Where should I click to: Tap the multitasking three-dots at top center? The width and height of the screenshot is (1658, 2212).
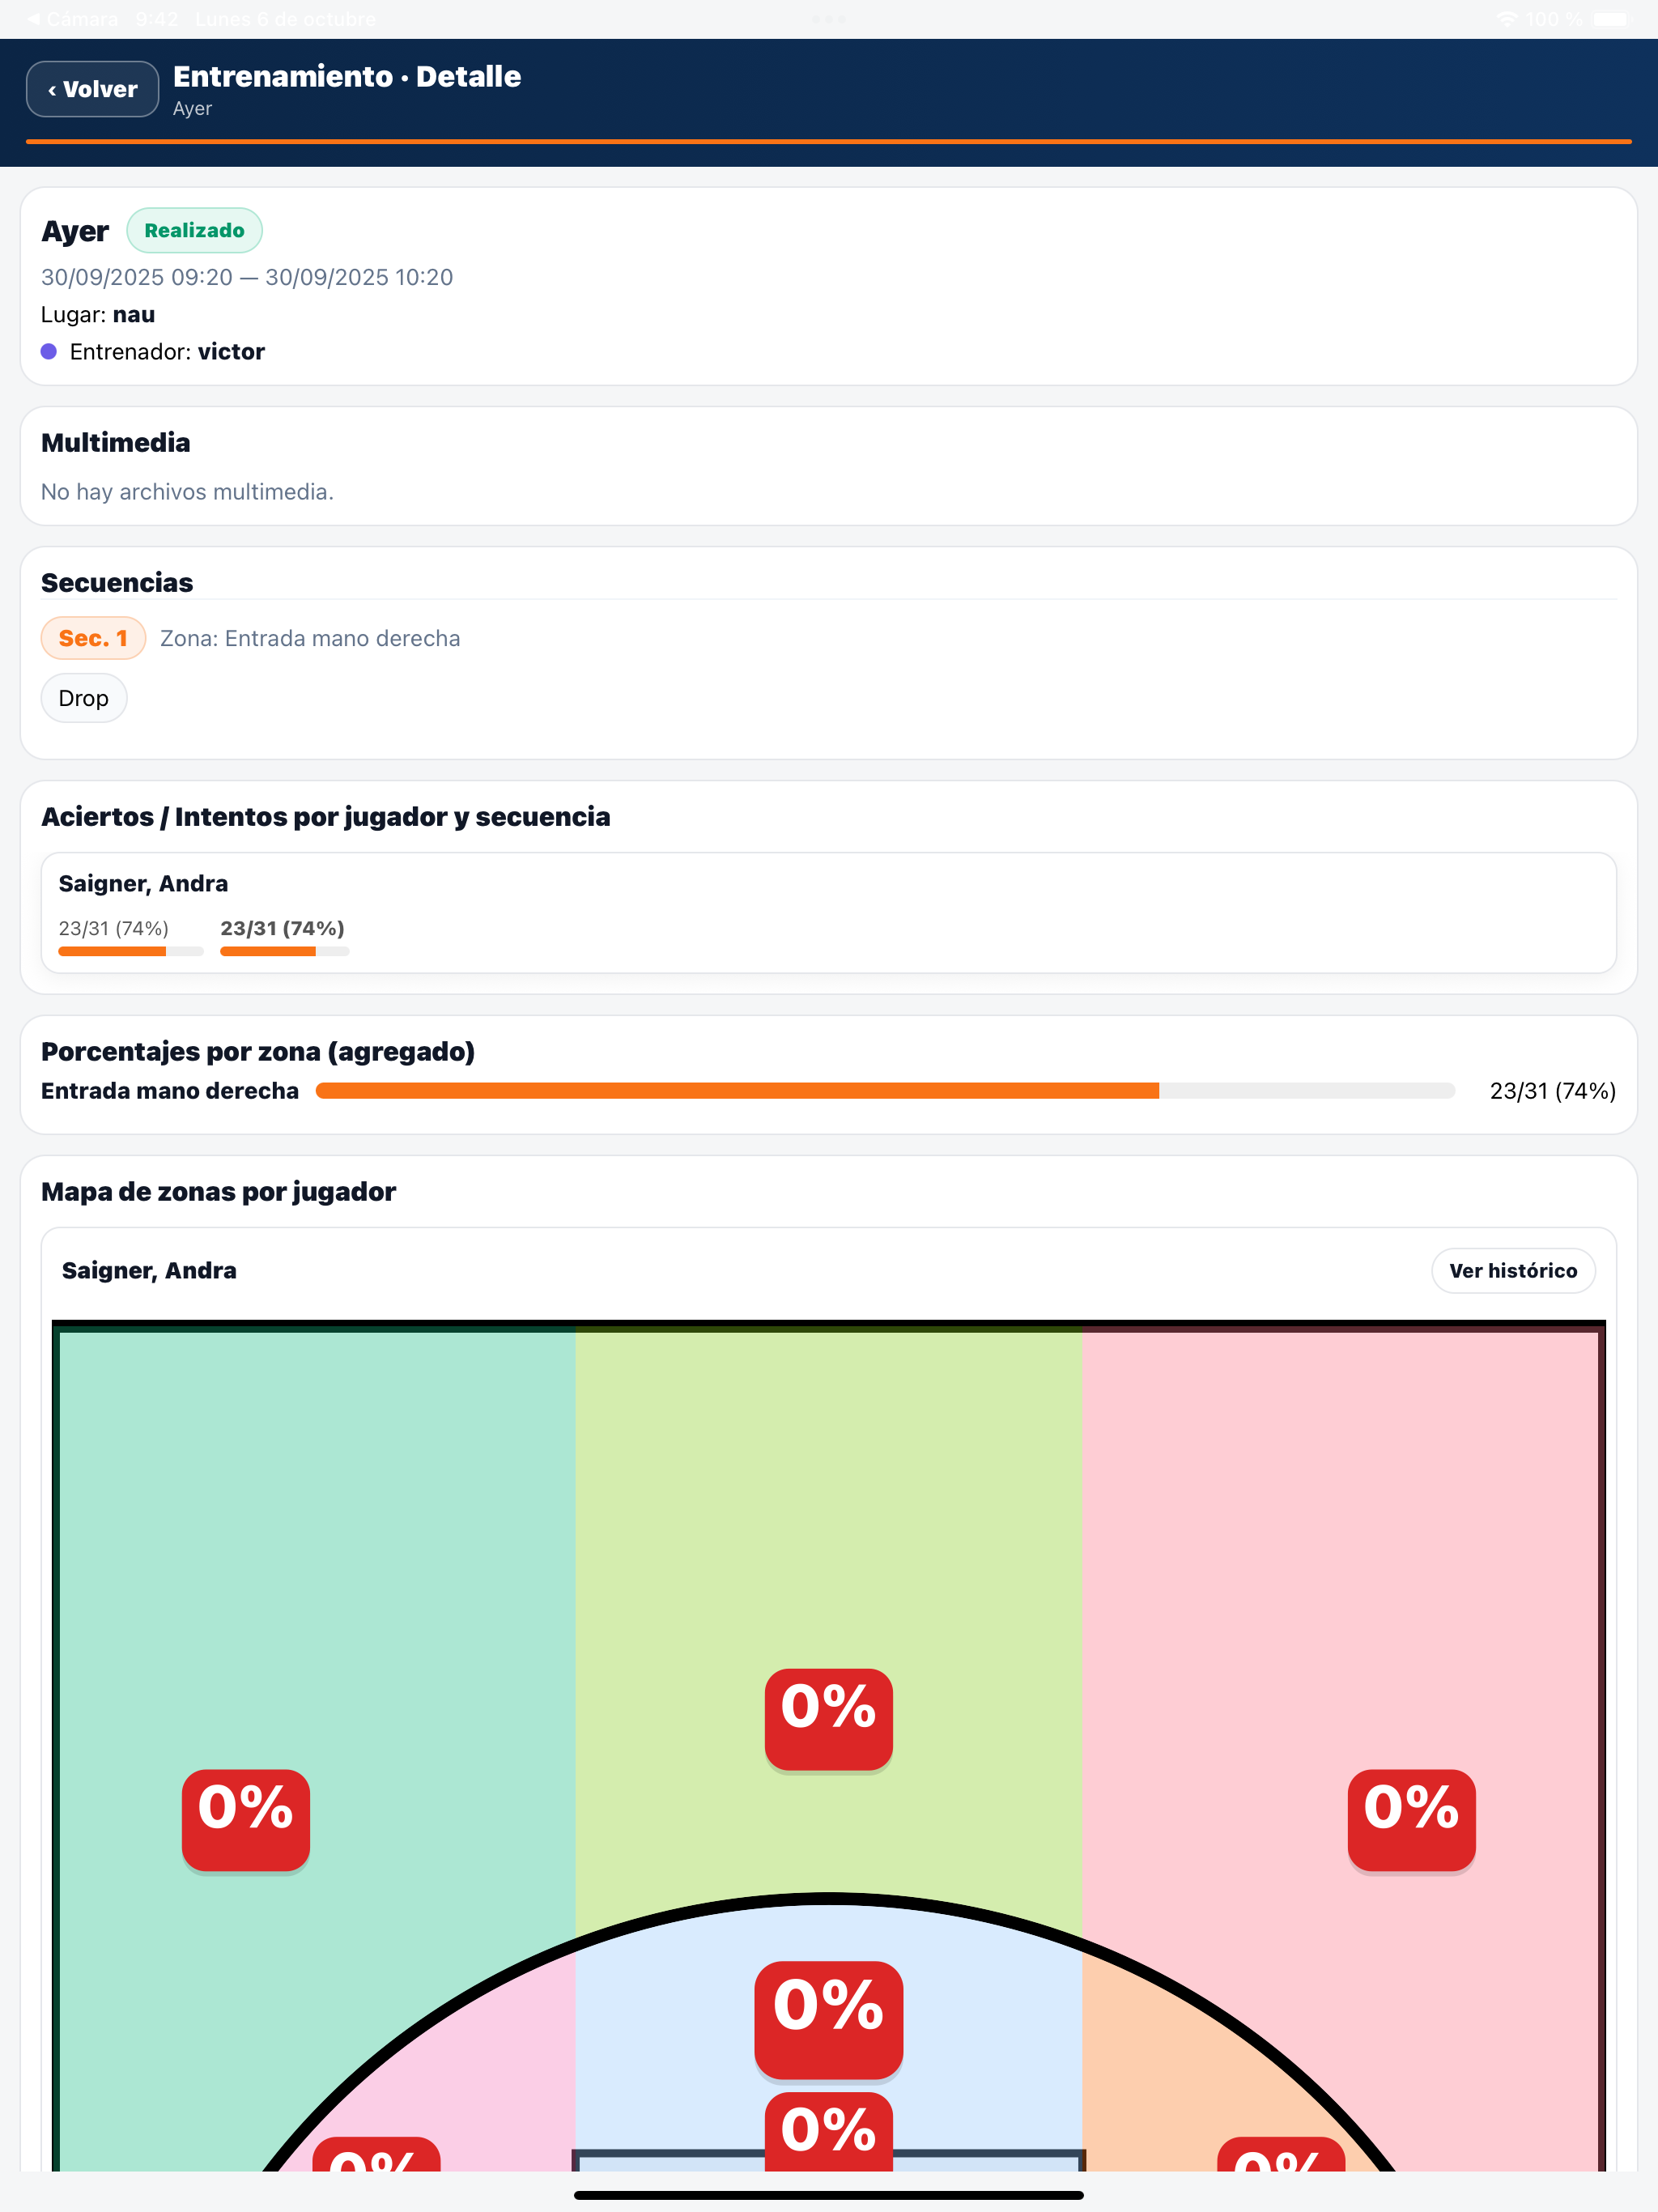[828, 19]
